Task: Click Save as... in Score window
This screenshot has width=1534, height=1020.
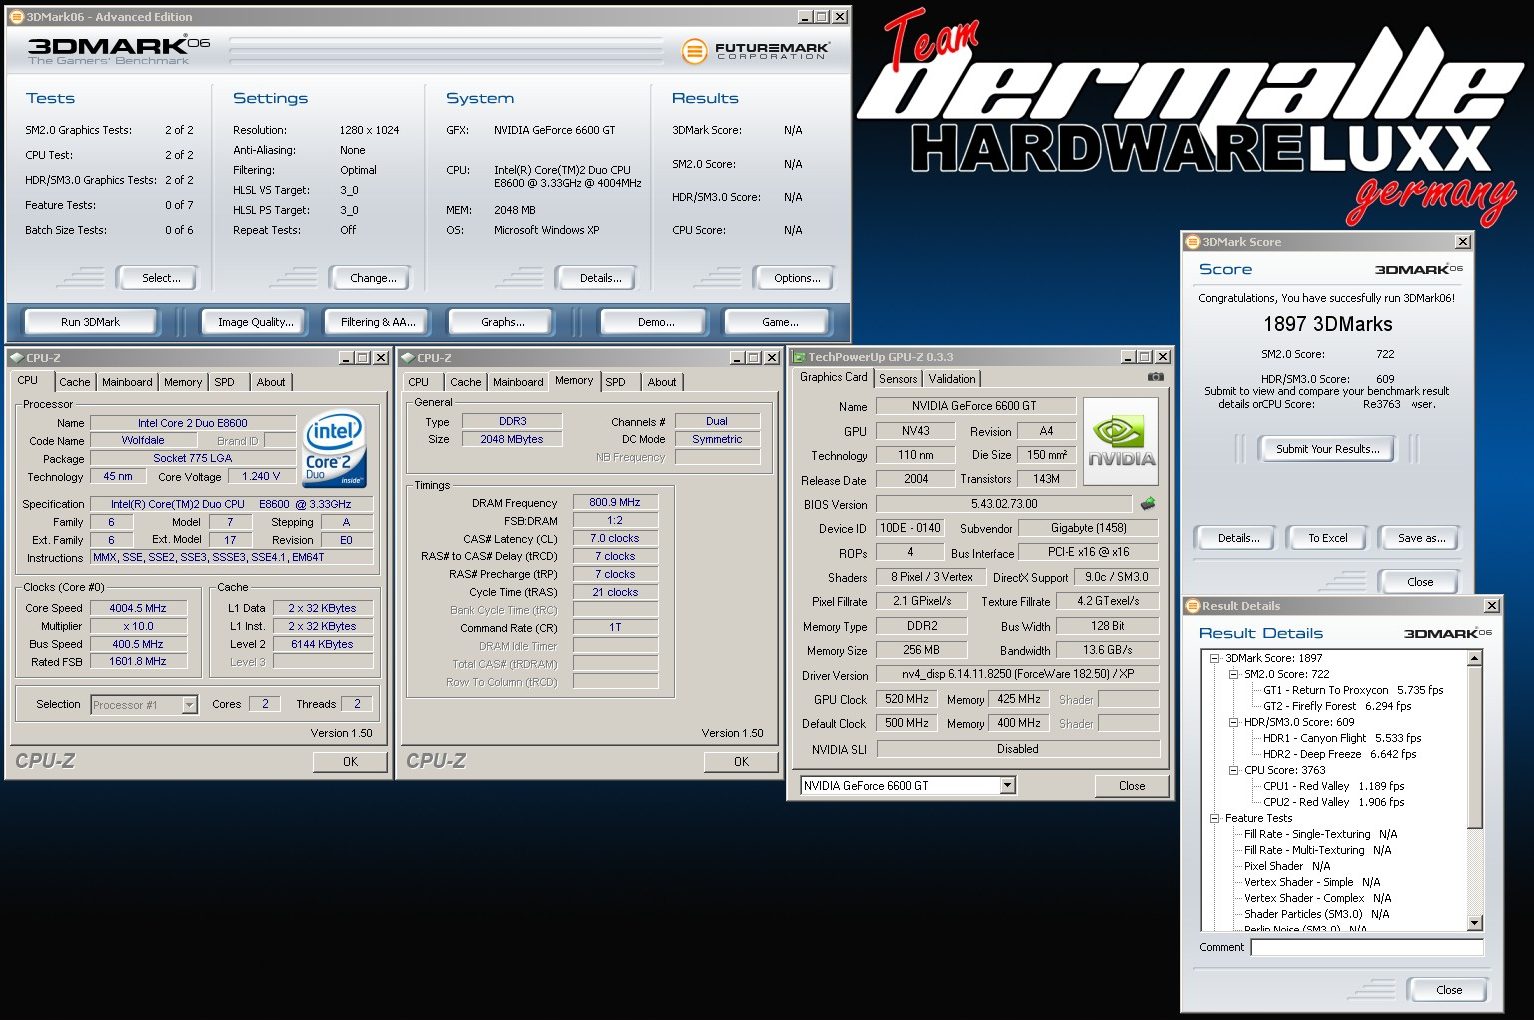Action: pos(1421,538)
